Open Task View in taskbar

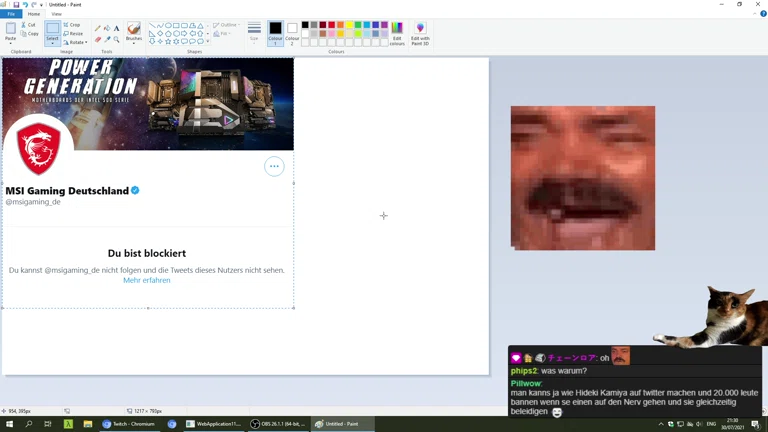(48, 424)
